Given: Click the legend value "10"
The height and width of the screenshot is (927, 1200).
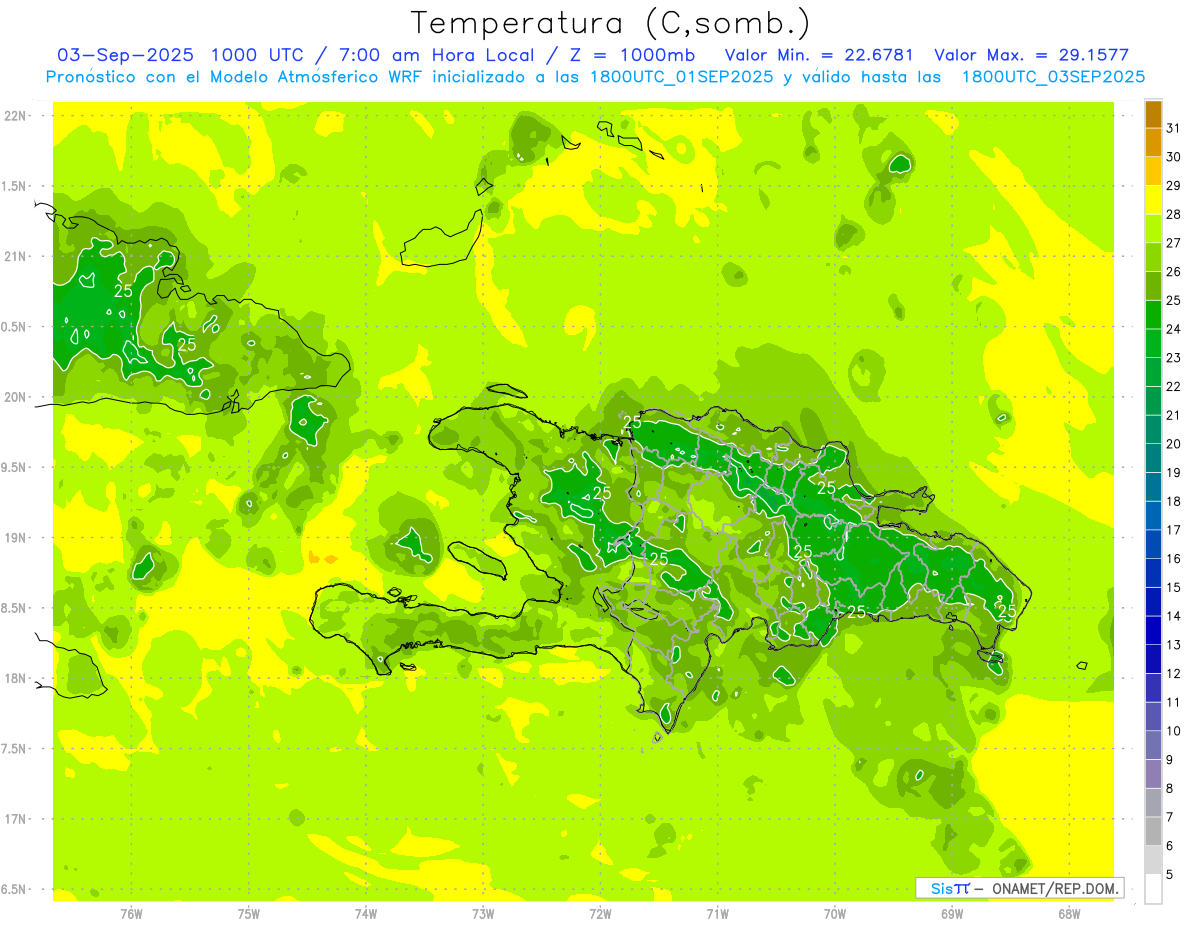Looking at the screenshot, I should coord(1174,731).
